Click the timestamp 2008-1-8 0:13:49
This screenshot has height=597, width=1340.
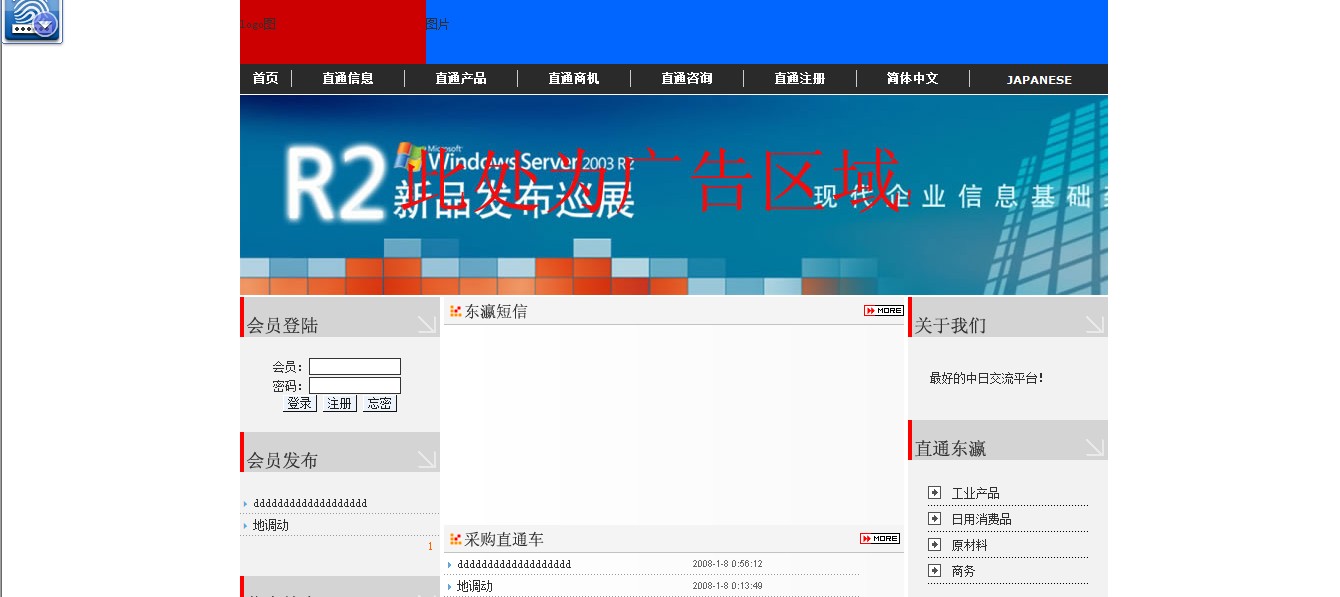click(727, 586)
